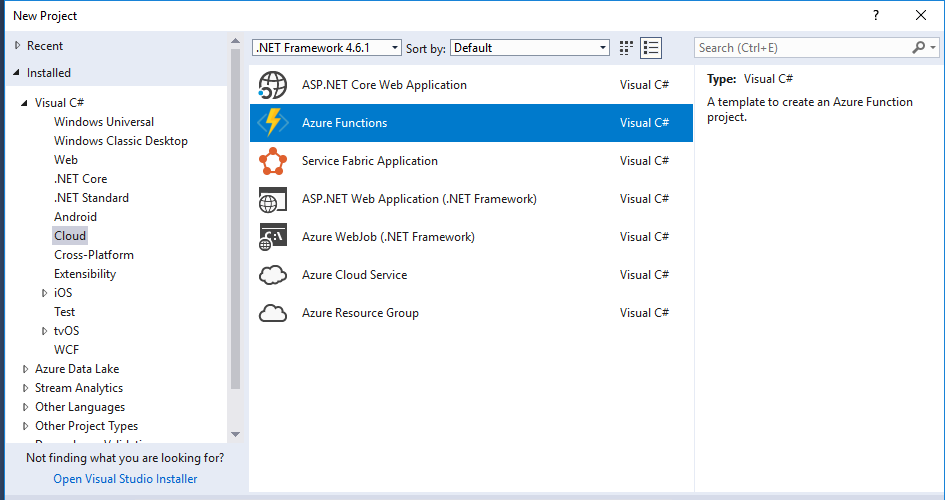Screen dimensions: 945x500
Task: Collapse the Visual C# tree node
Action: click(24, 103)
